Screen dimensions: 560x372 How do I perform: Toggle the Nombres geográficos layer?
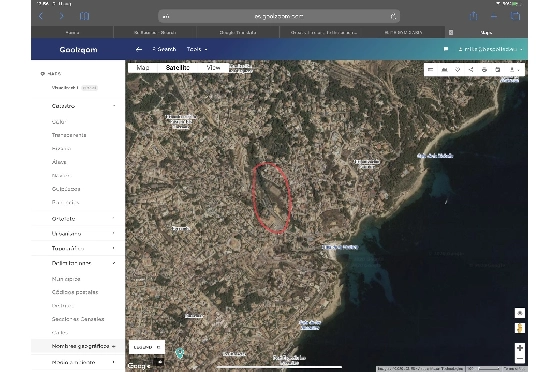click(78, 346)
